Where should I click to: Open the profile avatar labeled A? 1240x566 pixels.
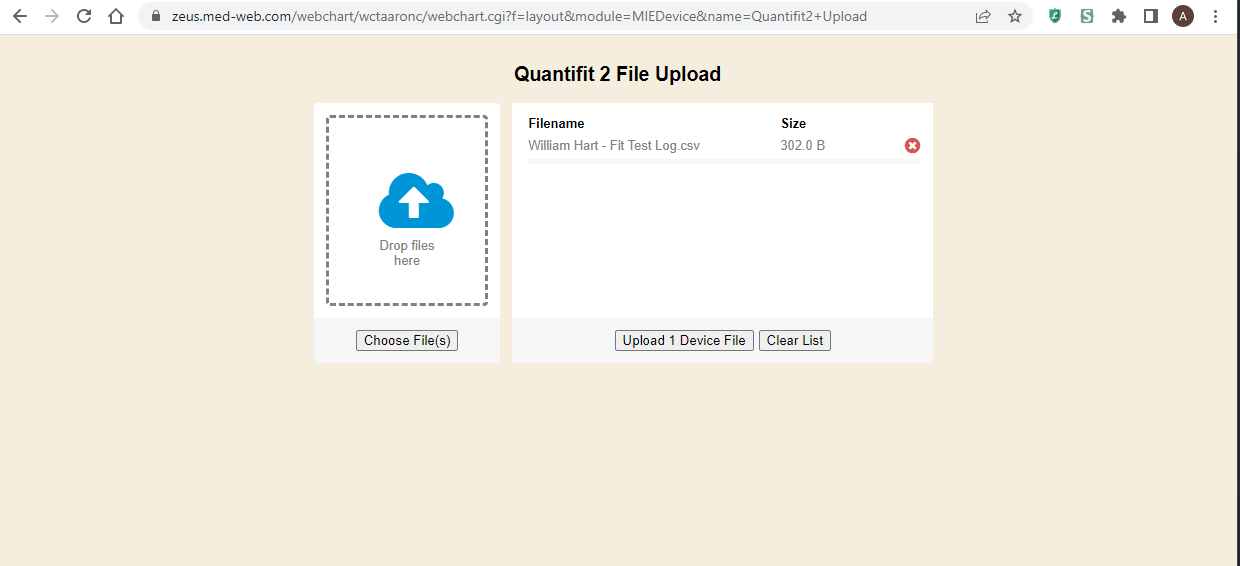click(1183, 16)
